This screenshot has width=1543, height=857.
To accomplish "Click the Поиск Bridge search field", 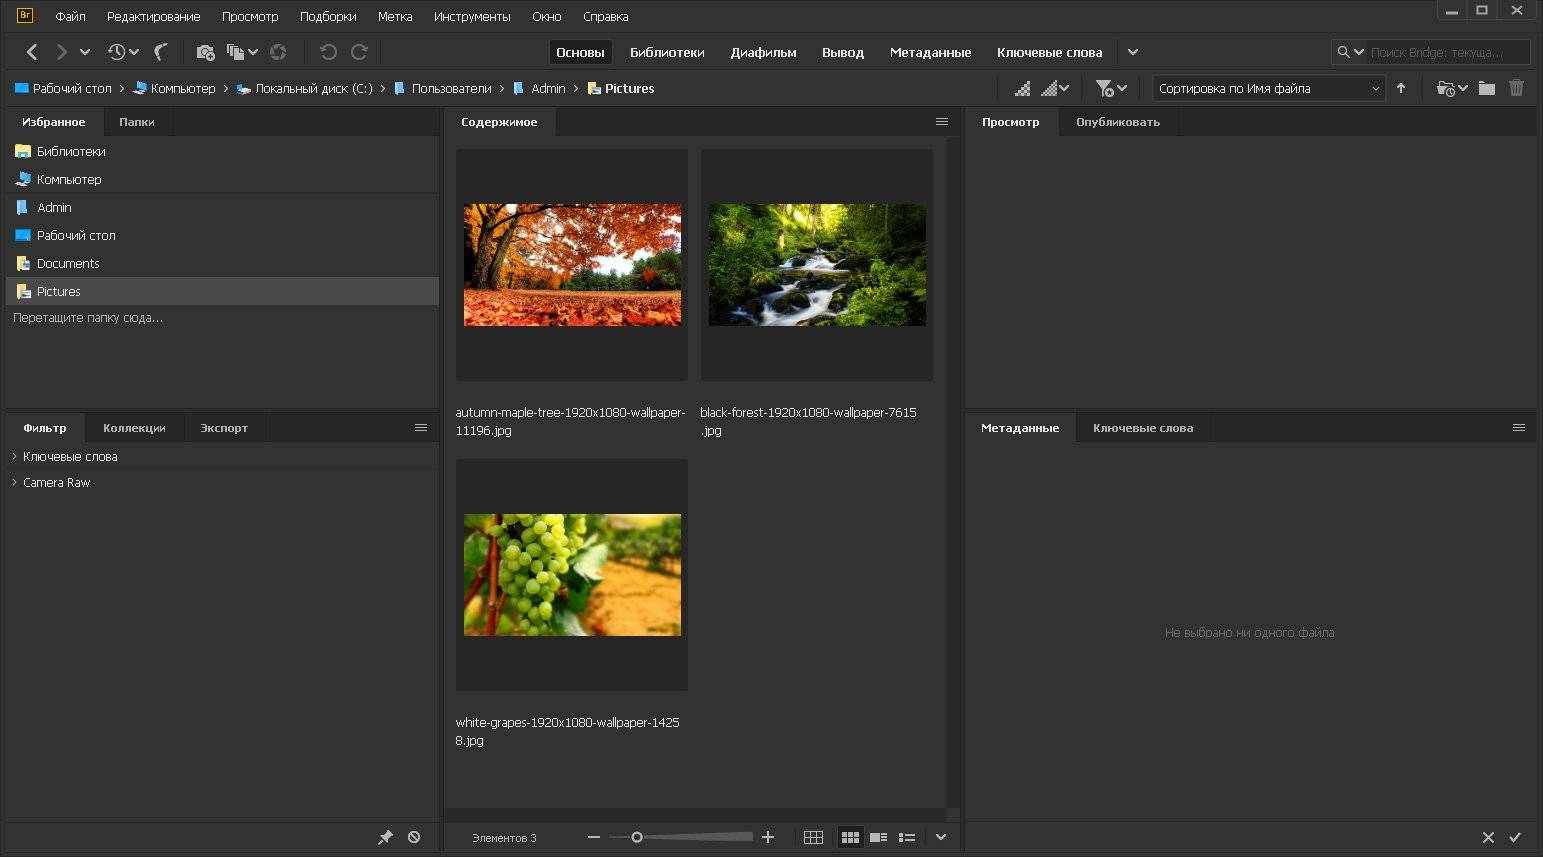I will (x=1447, y=52).
